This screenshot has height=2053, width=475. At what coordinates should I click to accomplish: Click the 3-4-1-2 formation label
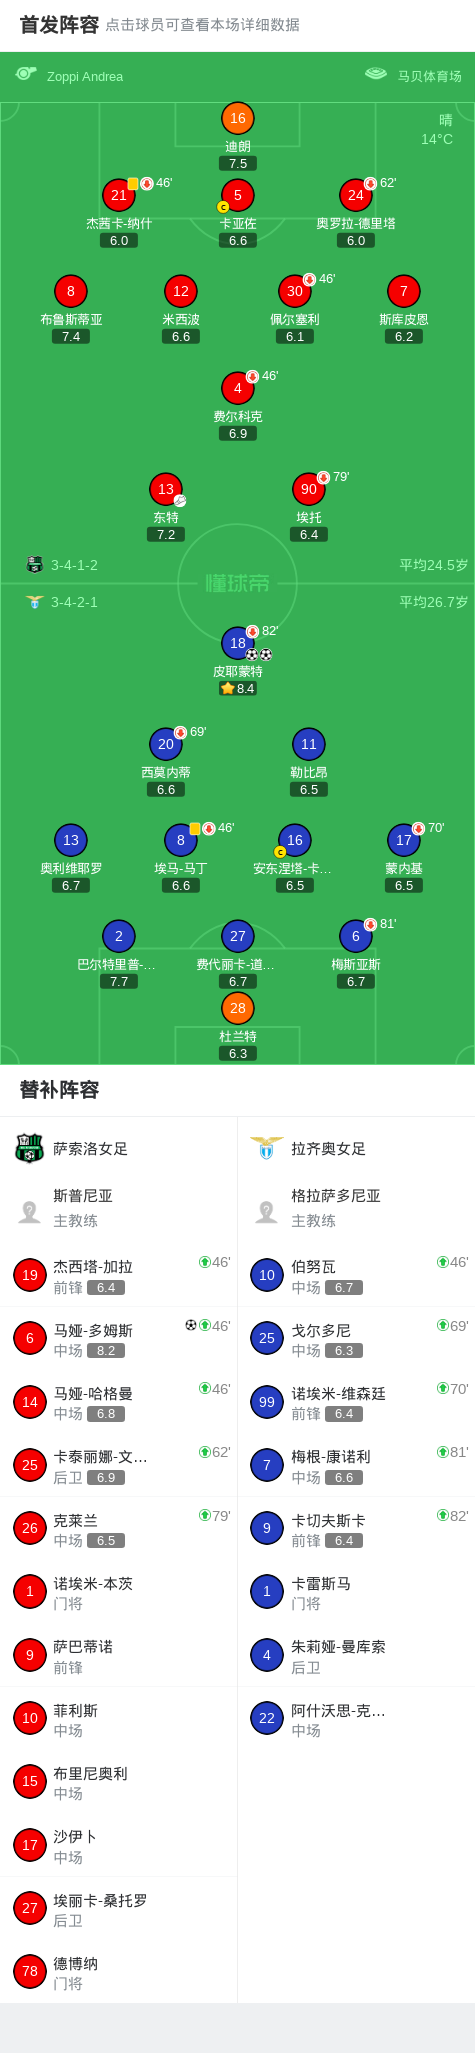pos(74,565)
